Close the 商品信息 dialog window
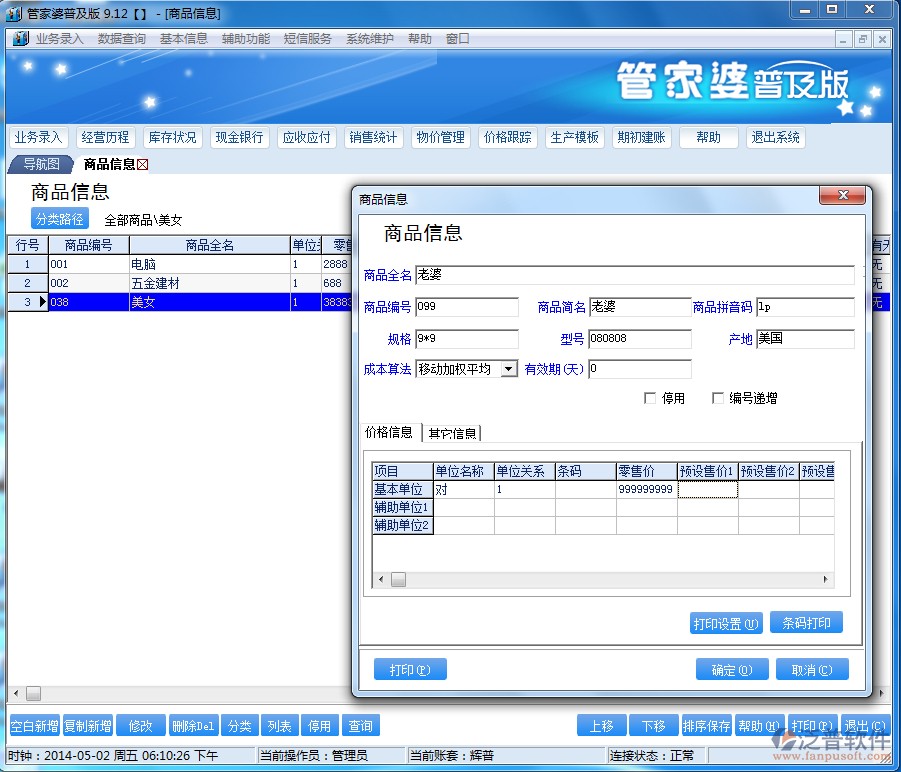The height and width of the screenshot is (772, 901). (841, 196)
